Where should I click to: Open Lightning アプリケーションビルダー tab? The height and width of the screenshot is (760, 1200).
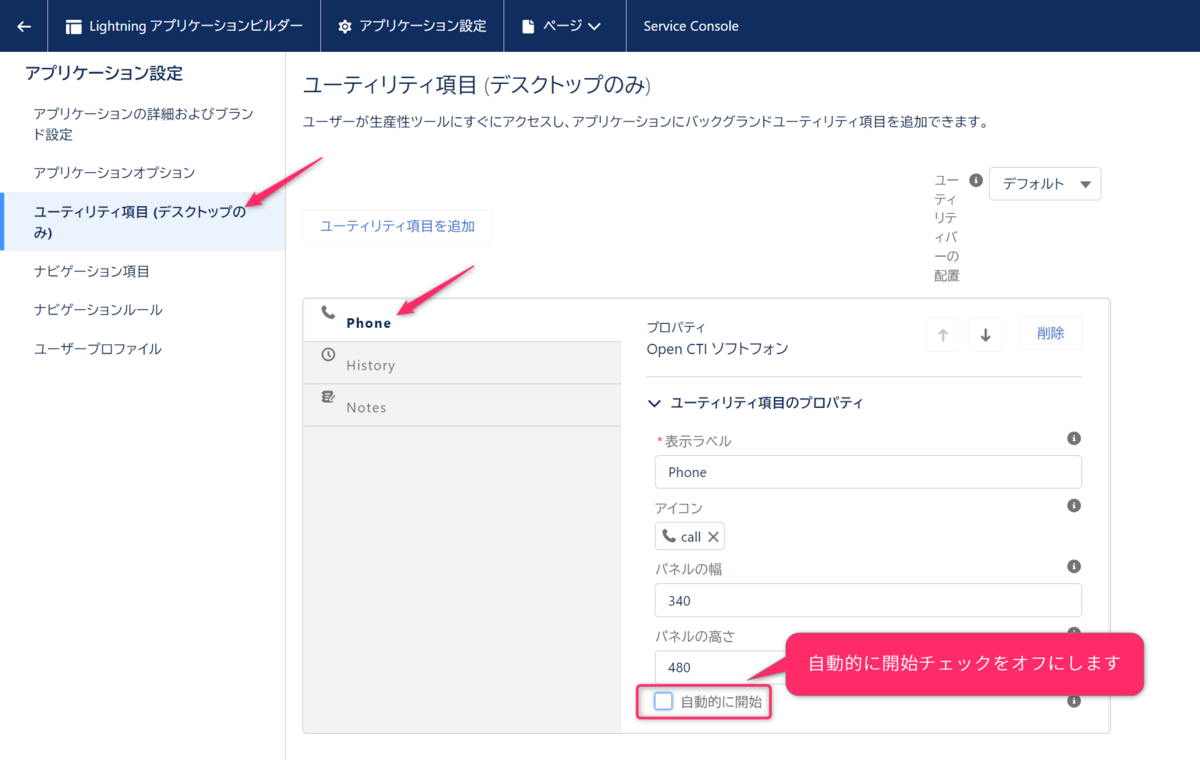pyautogui.click(x=184, y=26)
